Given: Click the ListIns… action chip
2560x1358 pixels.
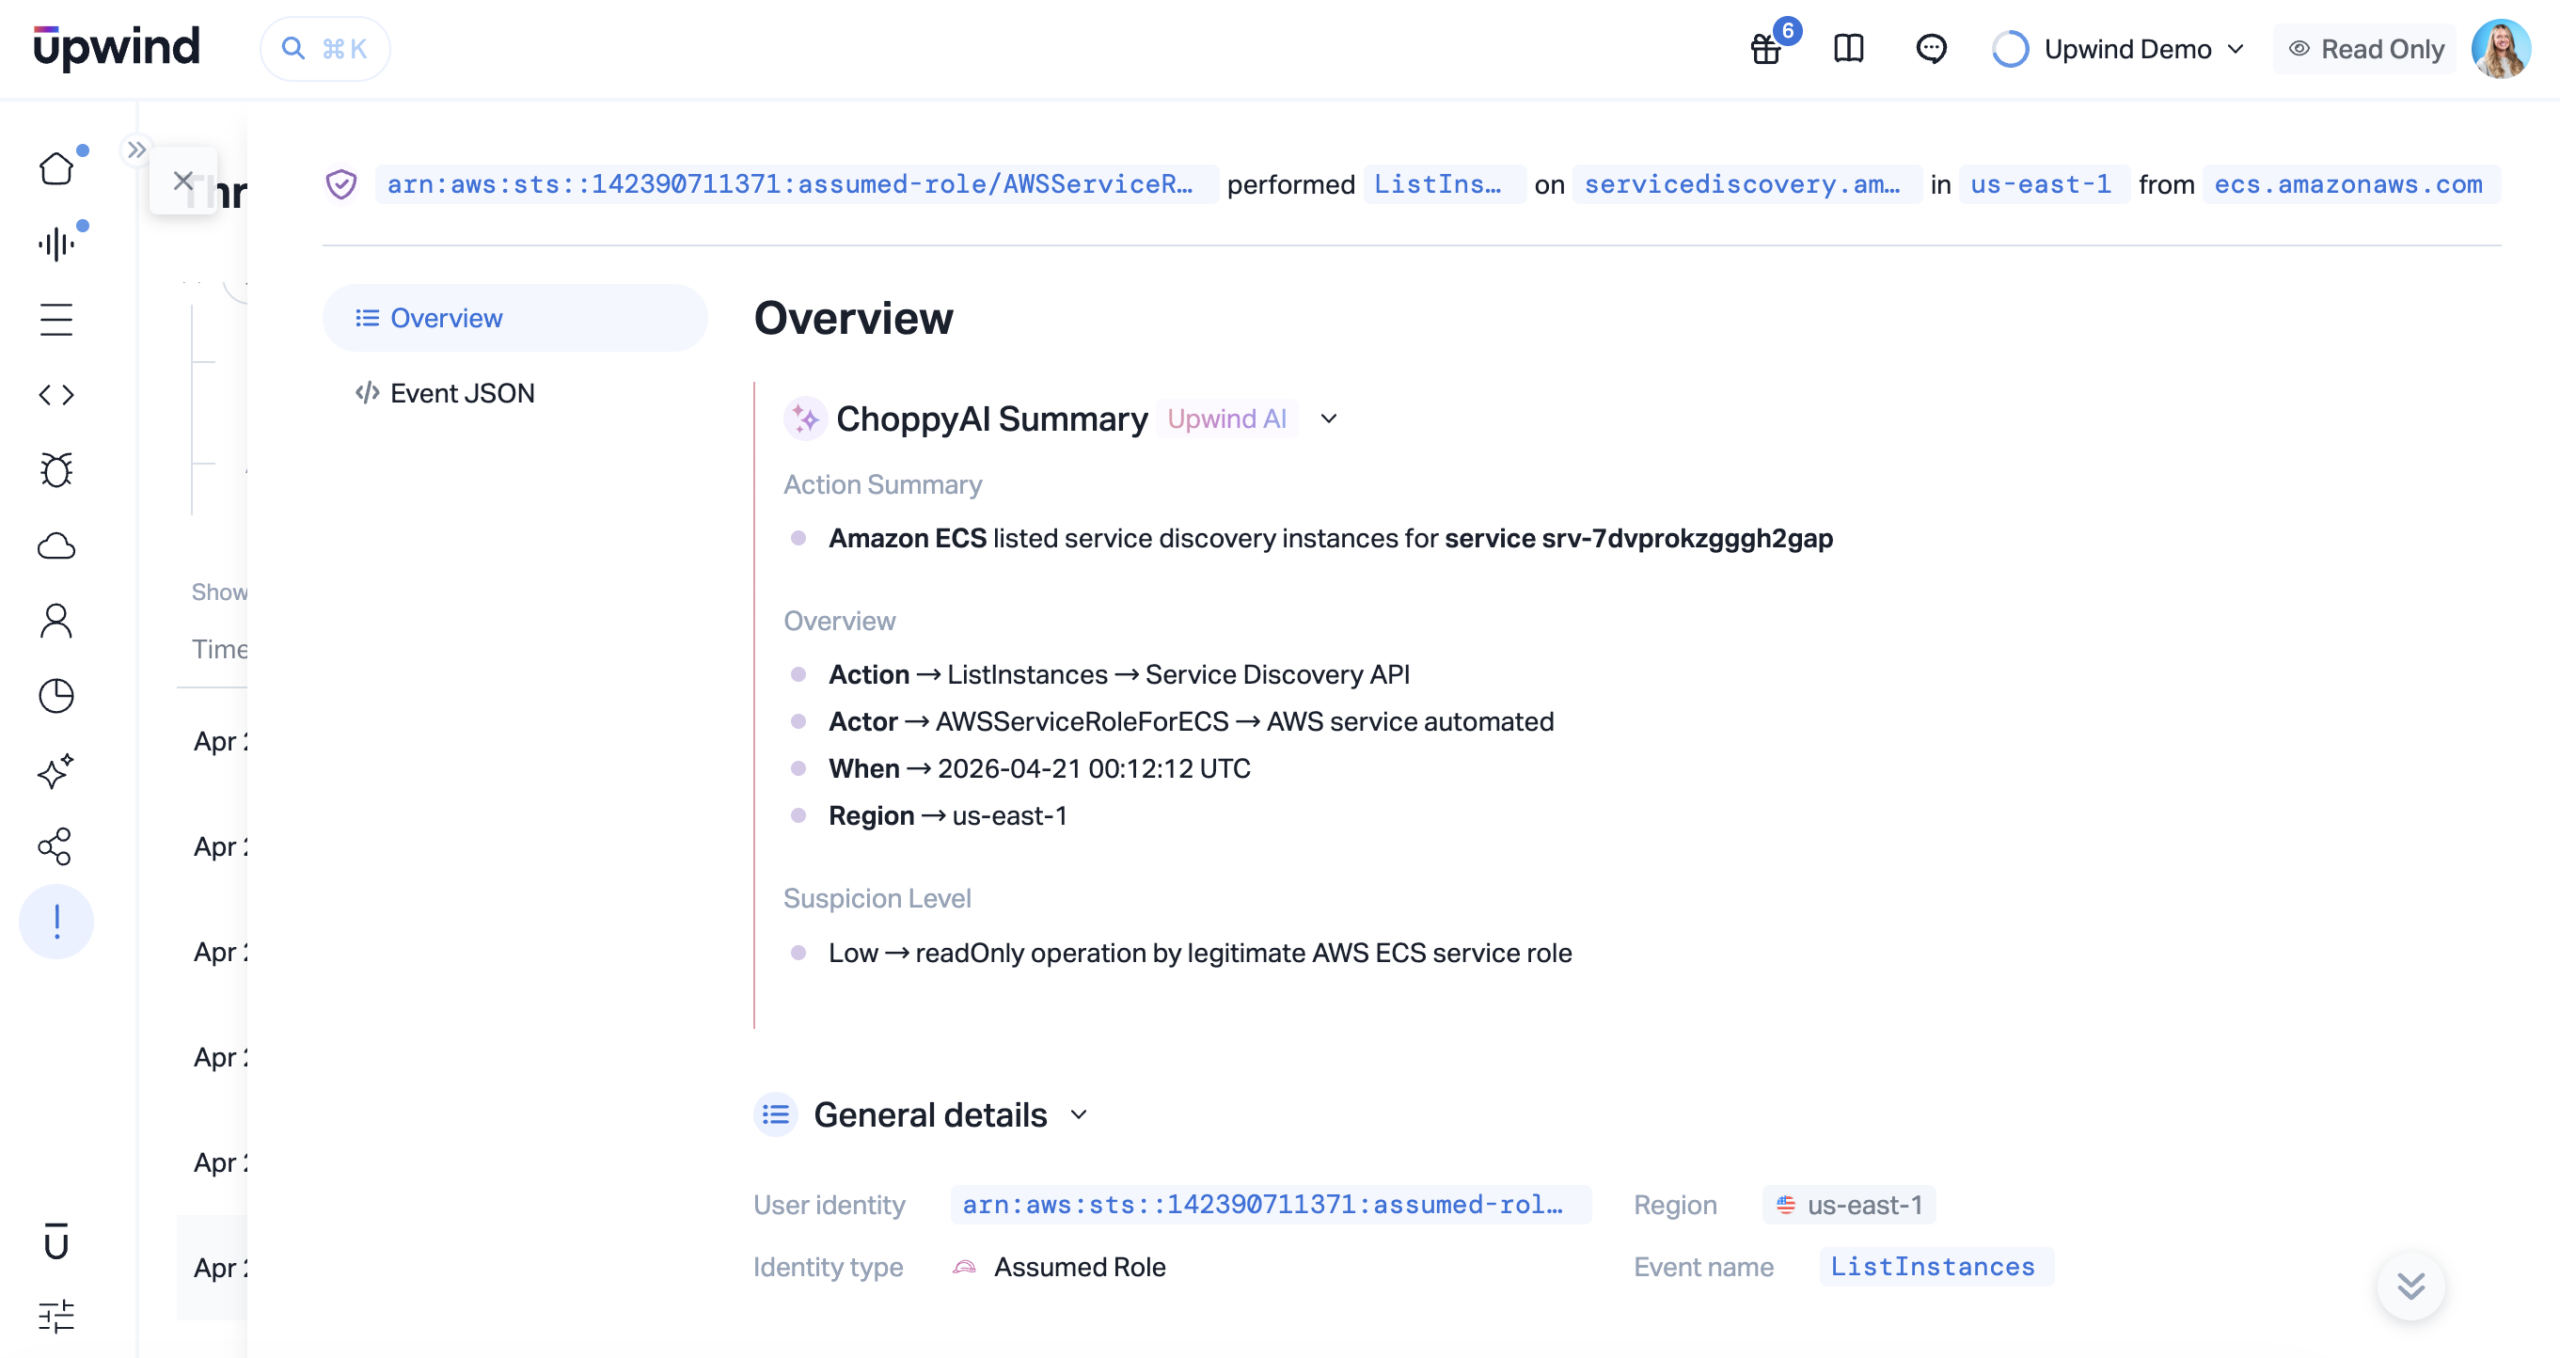Looking at the screenshot, I should tap(1444, 184).
